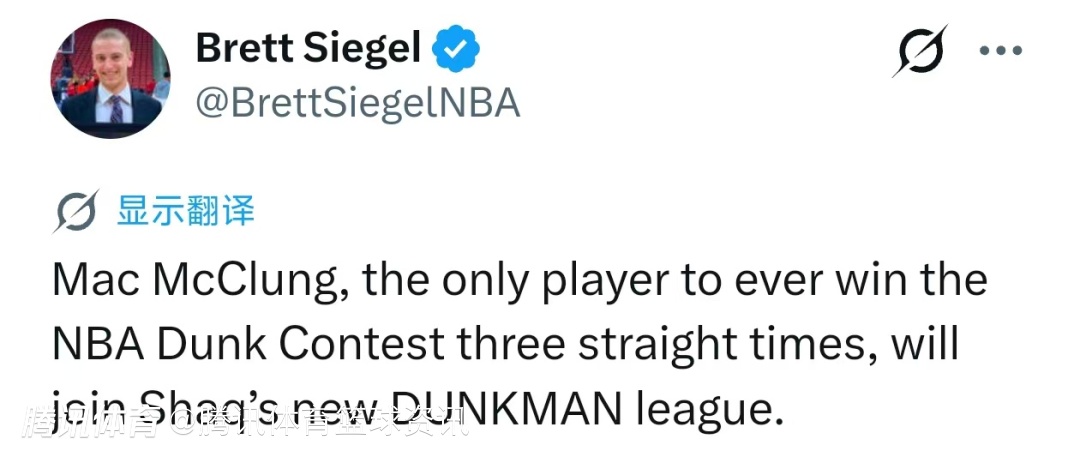Click the word "new" in the last line
Viewport: 1080px width, 457px height.
click(339, 408)
